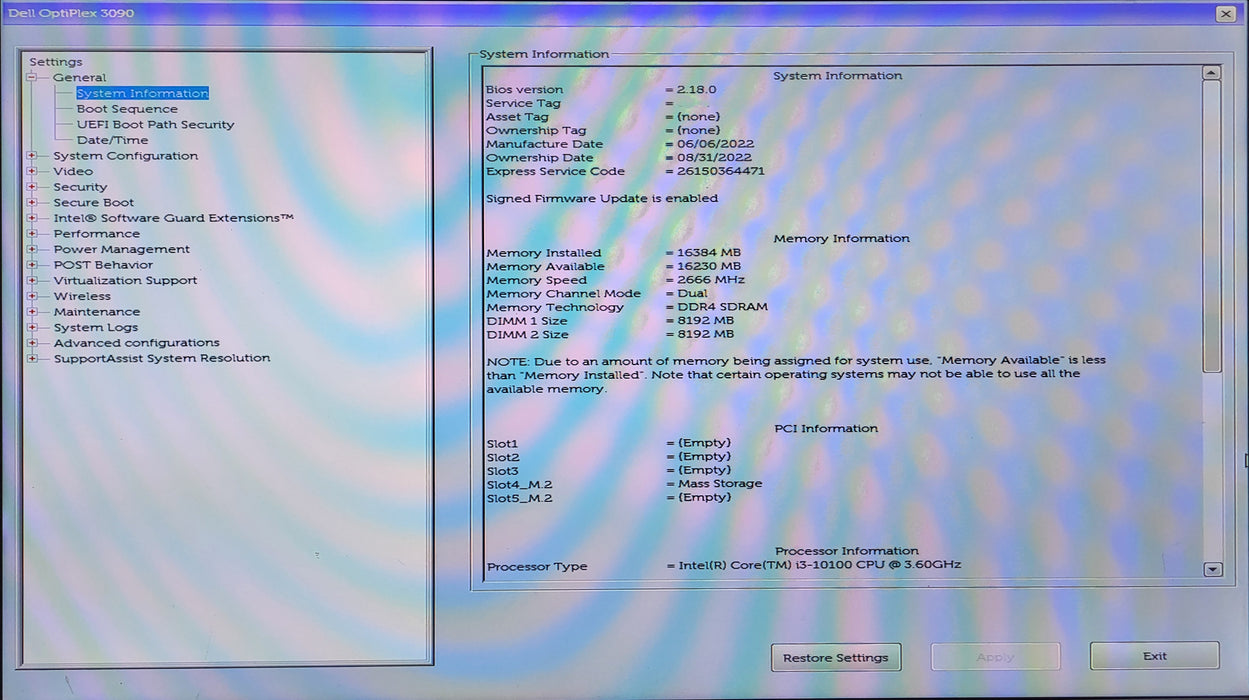Click Processor Type value Intel Core i3-10100
The image size is (1249, 700).
click(x=819, y=565)
